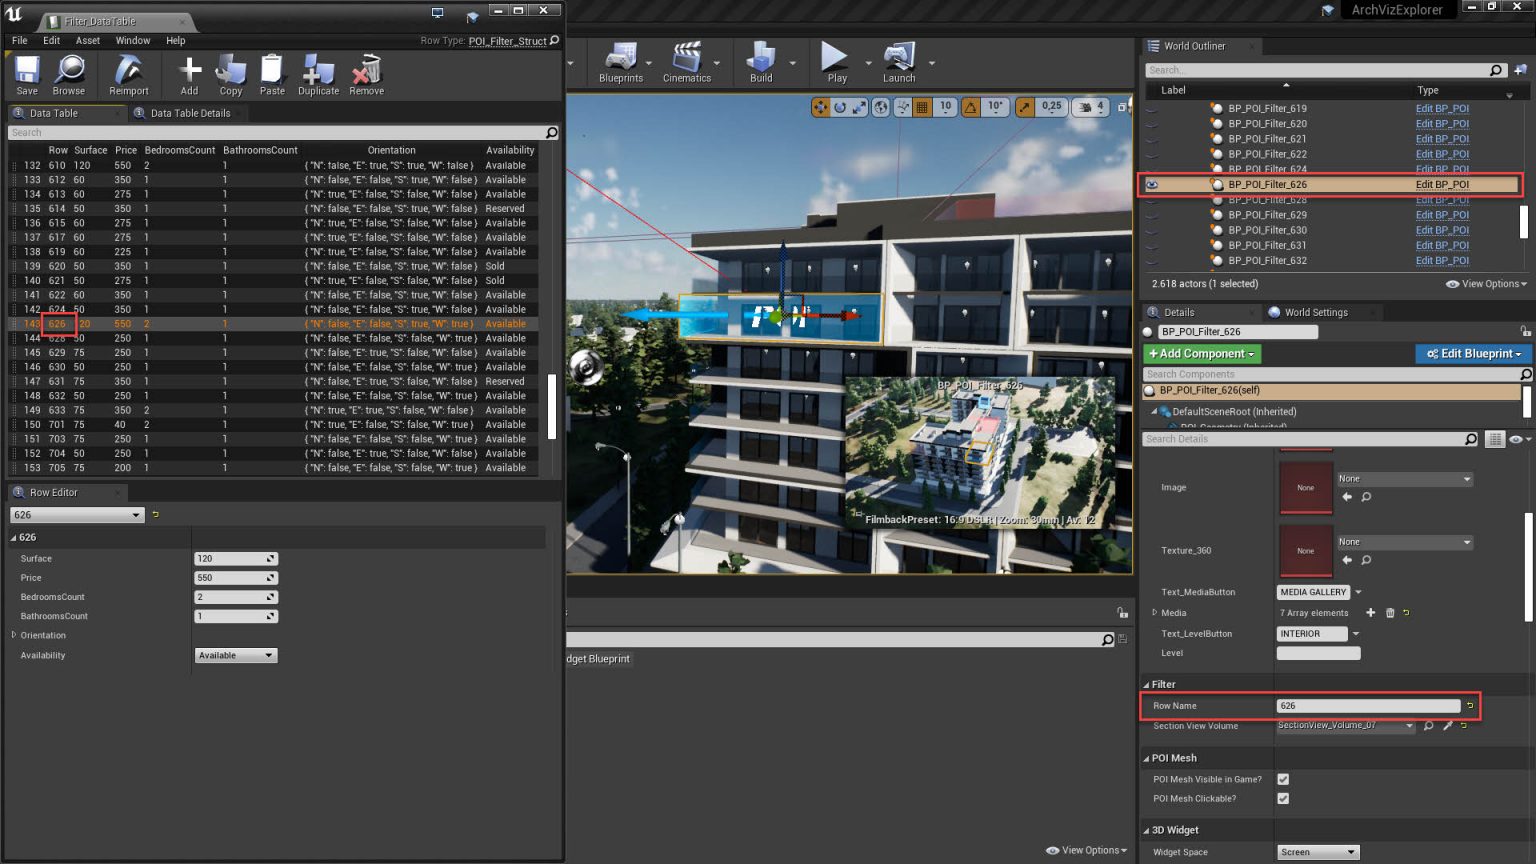Click the Image texture swatch showing None
Viewport: 1536px width, 864px height.
pos(1306,487)
